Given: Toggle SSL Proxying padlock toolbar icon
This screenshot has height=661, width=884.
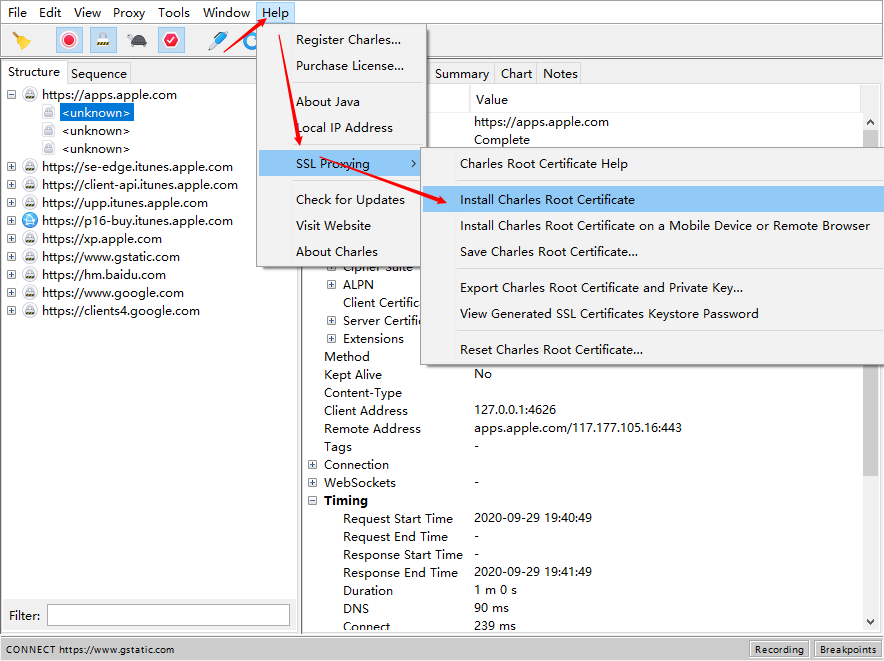Looking at the screenshot, I should coord(103,41).
